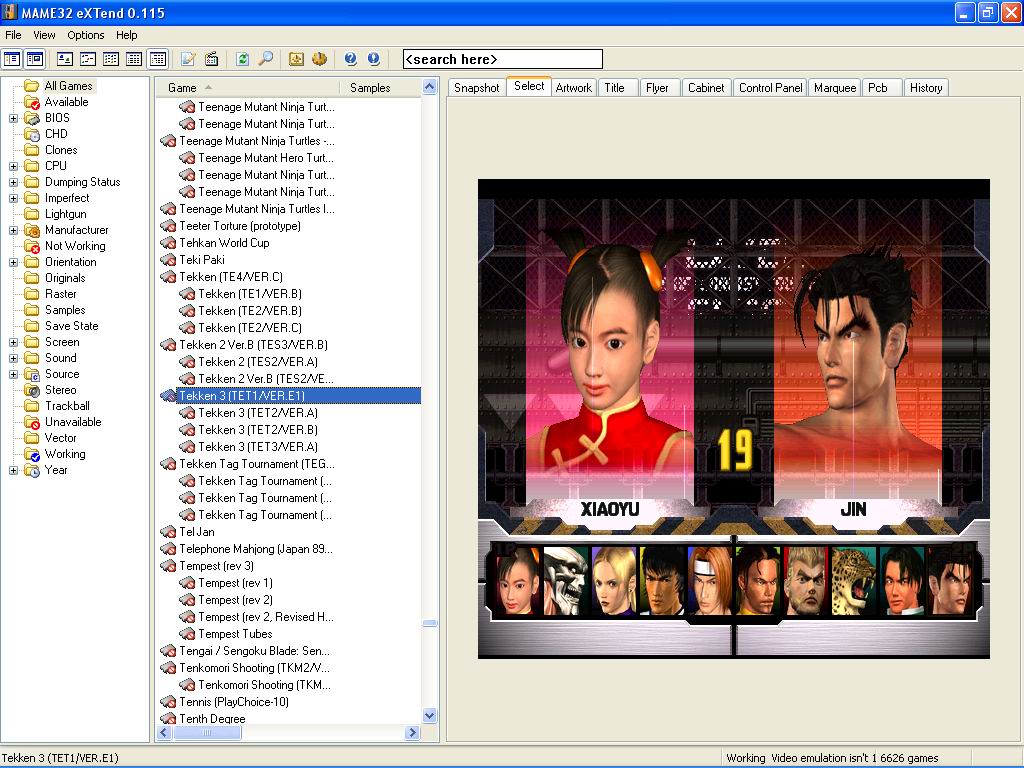The image size is (1024, 768).
Task: Switch to large icons view
Action: pos(65,59)
